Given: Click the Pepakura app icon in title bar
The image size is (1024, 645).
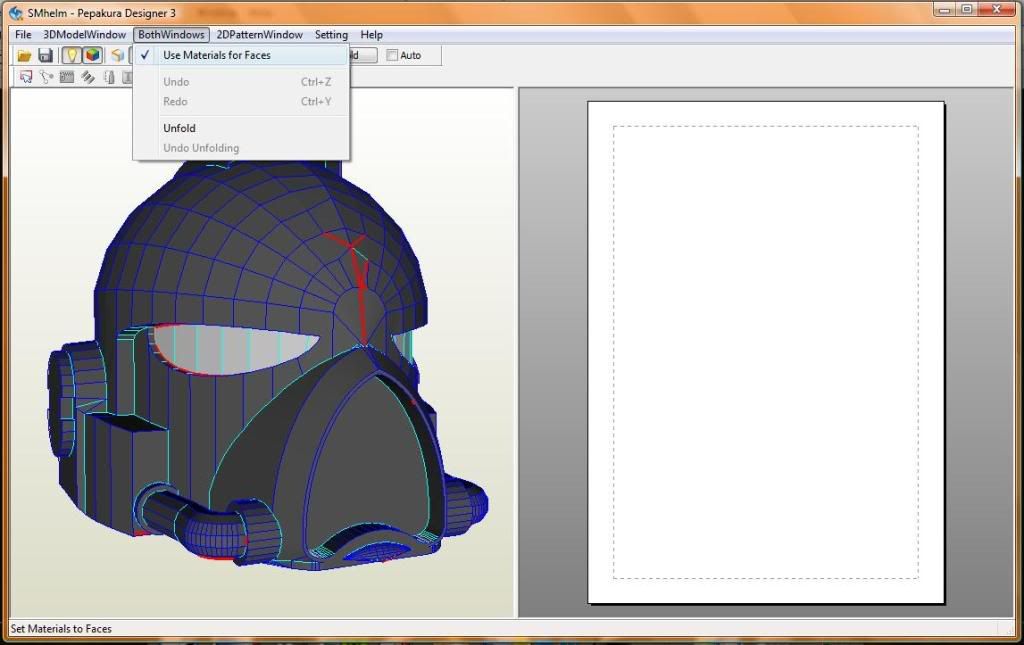Looking at the screenshot, I should click(15, 12).
